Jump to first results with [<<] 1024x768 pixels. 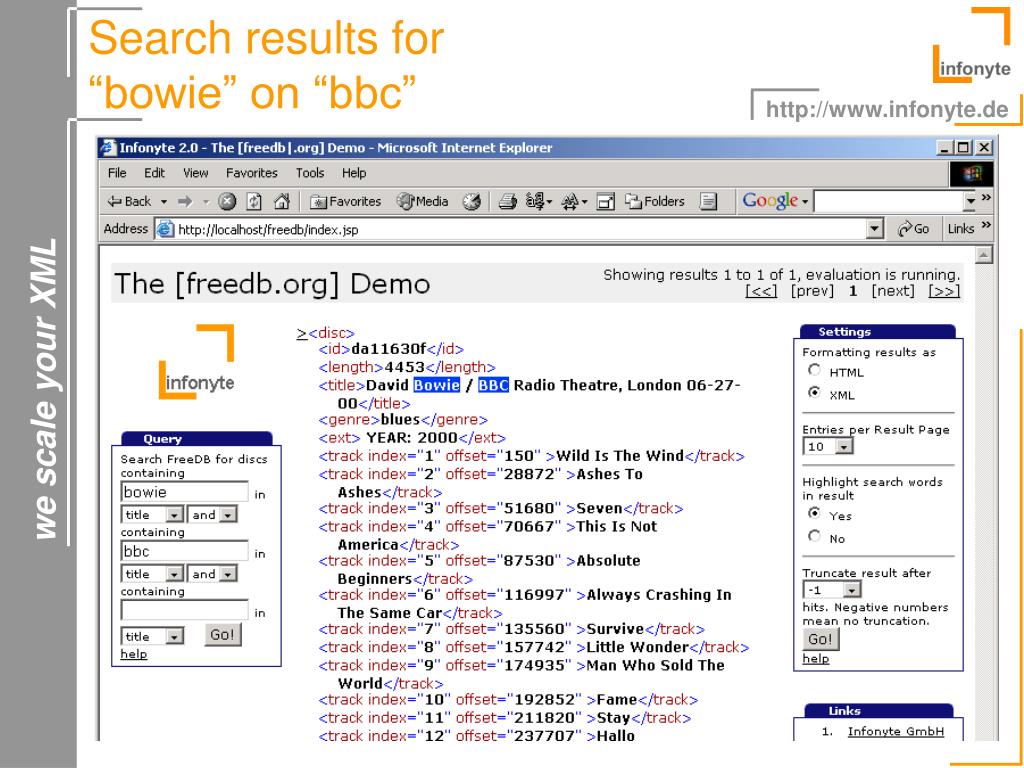point(761,291)
